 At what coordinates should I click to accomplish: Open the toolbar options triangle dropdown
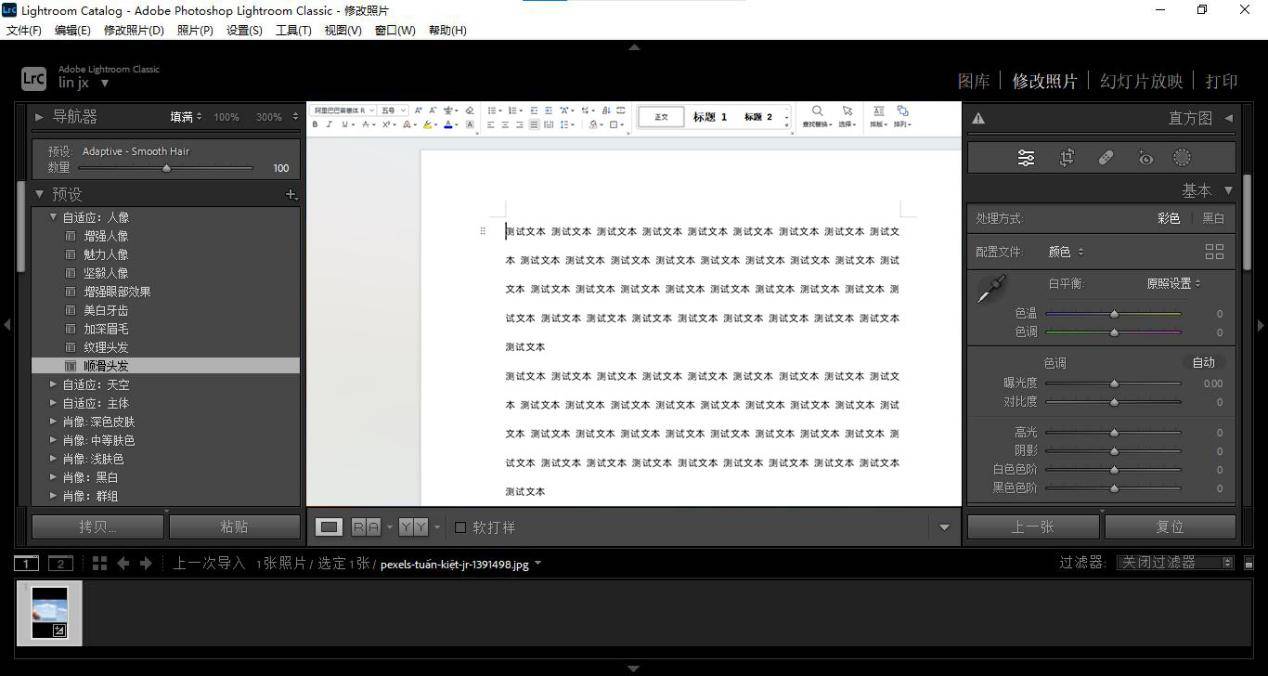[944, 527]
